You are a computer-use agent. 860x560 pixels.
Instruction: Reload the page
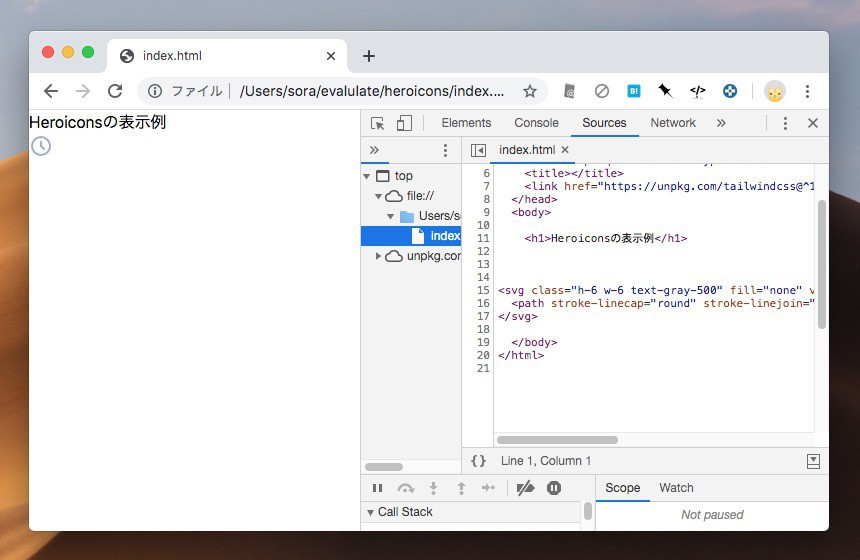[115, 91]
